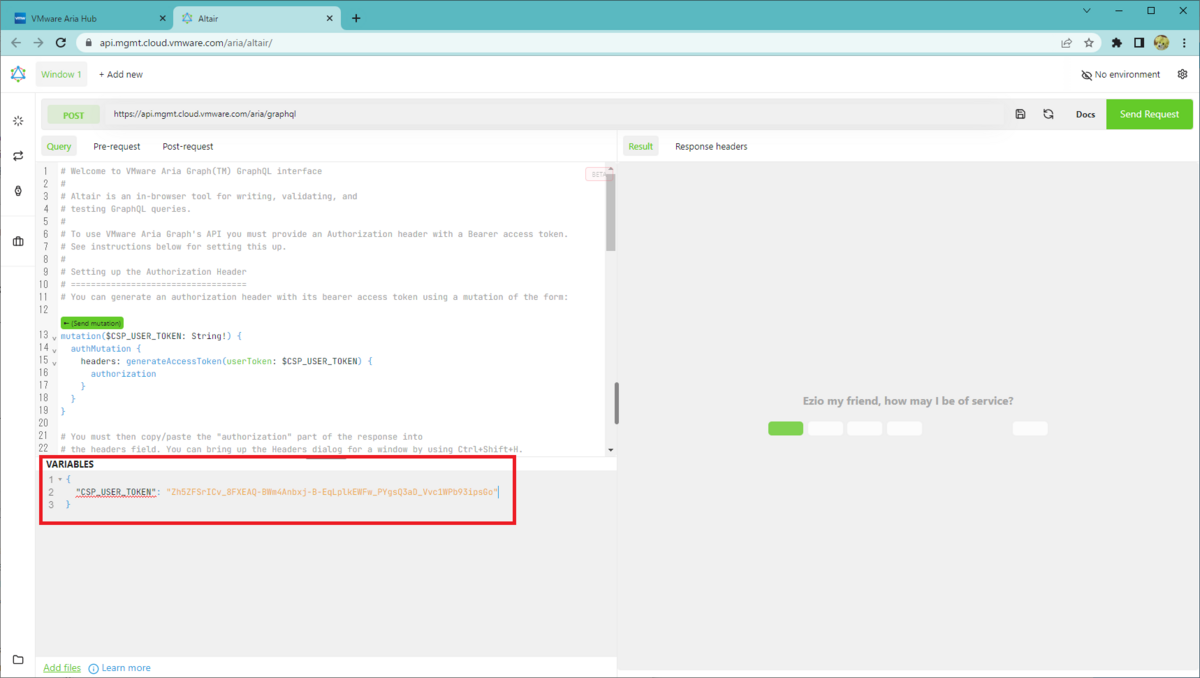Click the loading spinner icon in the left sidebar
The height and width of the screenshot is (678, 1200).
pyautogui.click(x=18, y=121)
